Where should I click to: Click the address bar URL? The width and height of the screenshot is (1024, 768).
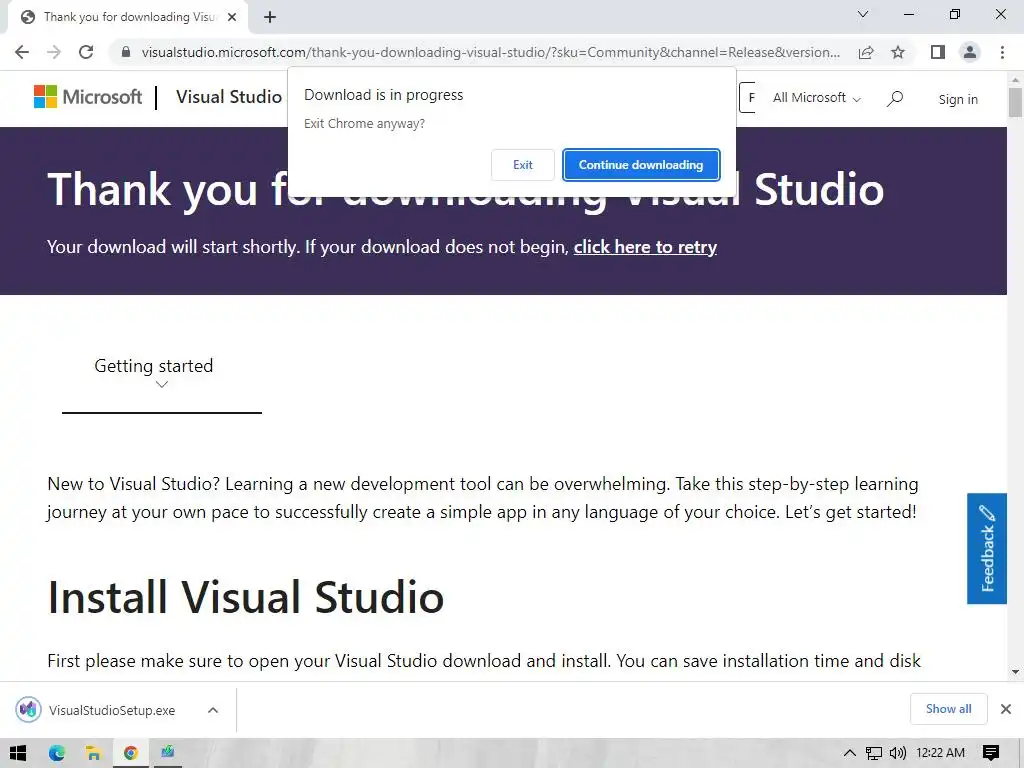(x=490, y=52)
